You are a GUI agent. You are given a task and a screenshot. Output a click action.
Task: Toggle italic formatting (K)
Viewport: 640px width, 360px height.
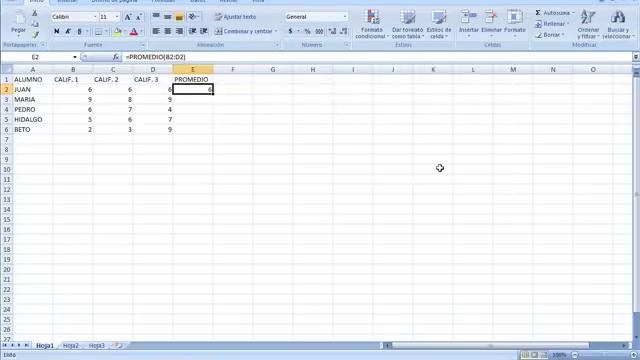(x=68, y=31)
